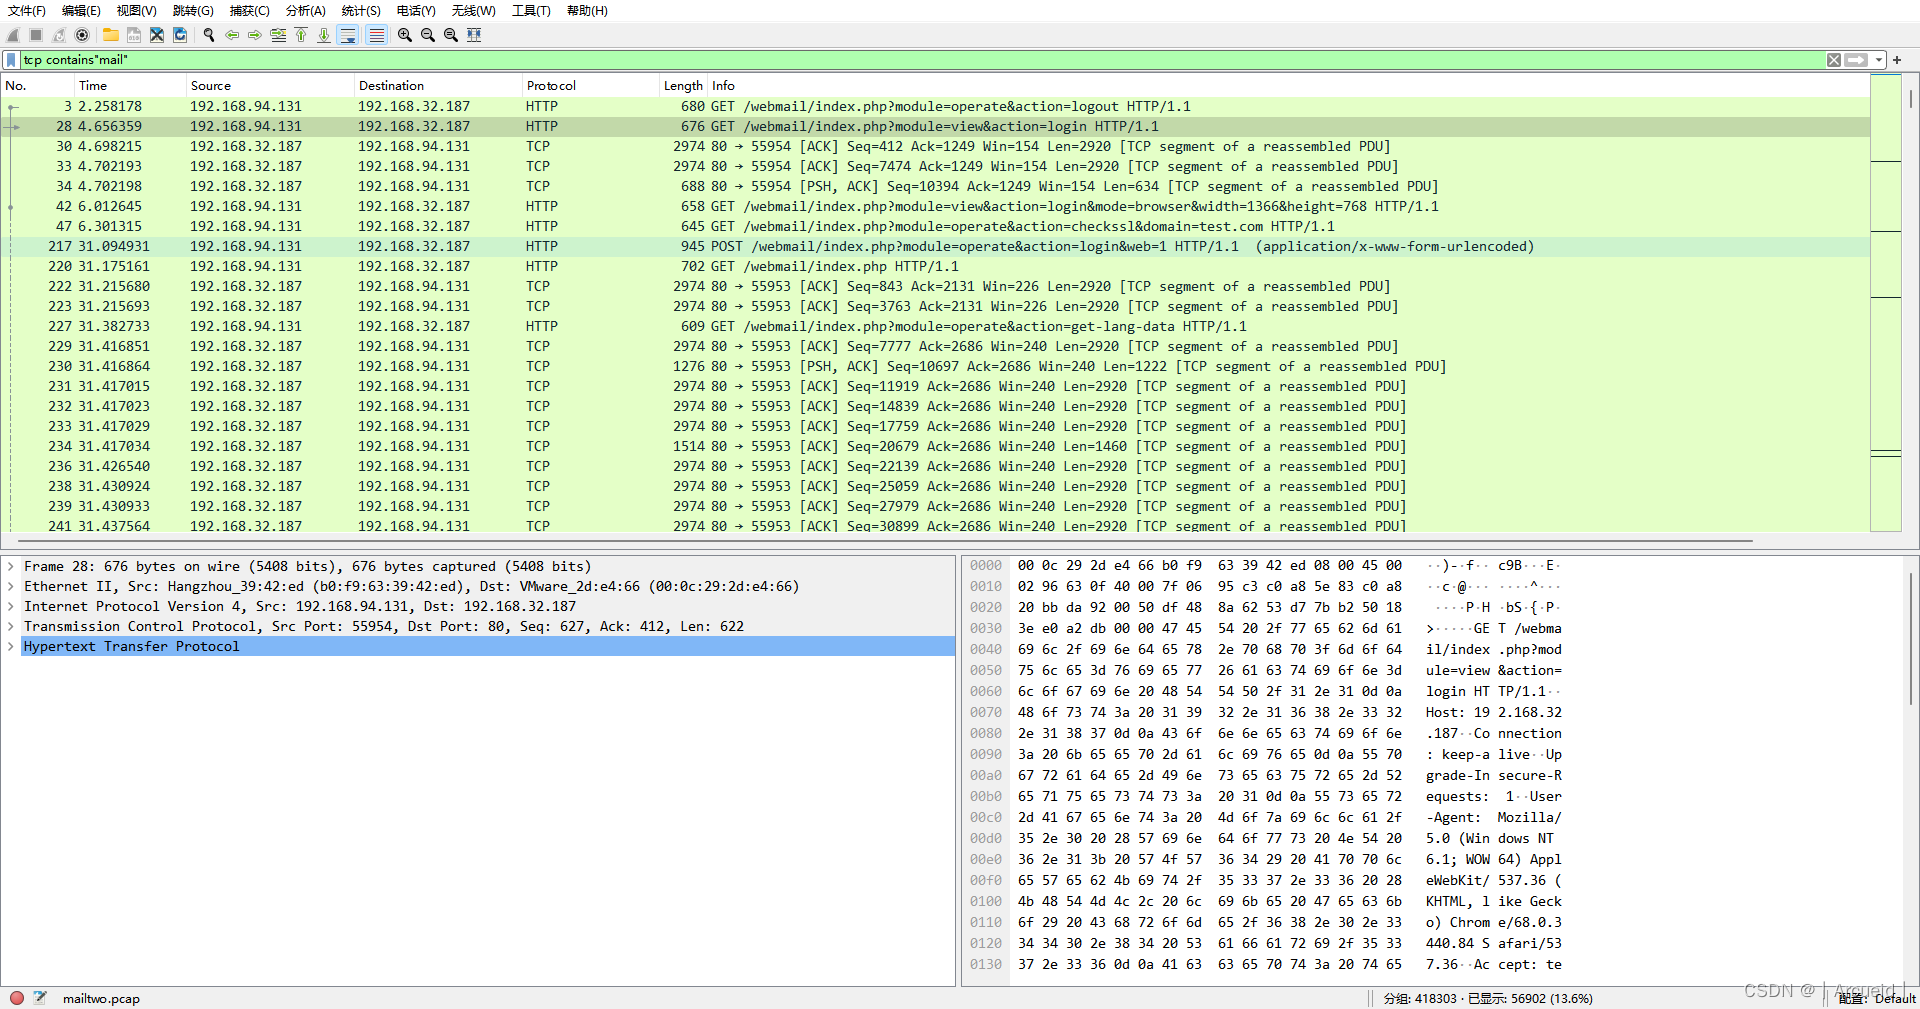
Task: Select packet 220 GET /webmail/index.php
Action: [x=935, y=267]
